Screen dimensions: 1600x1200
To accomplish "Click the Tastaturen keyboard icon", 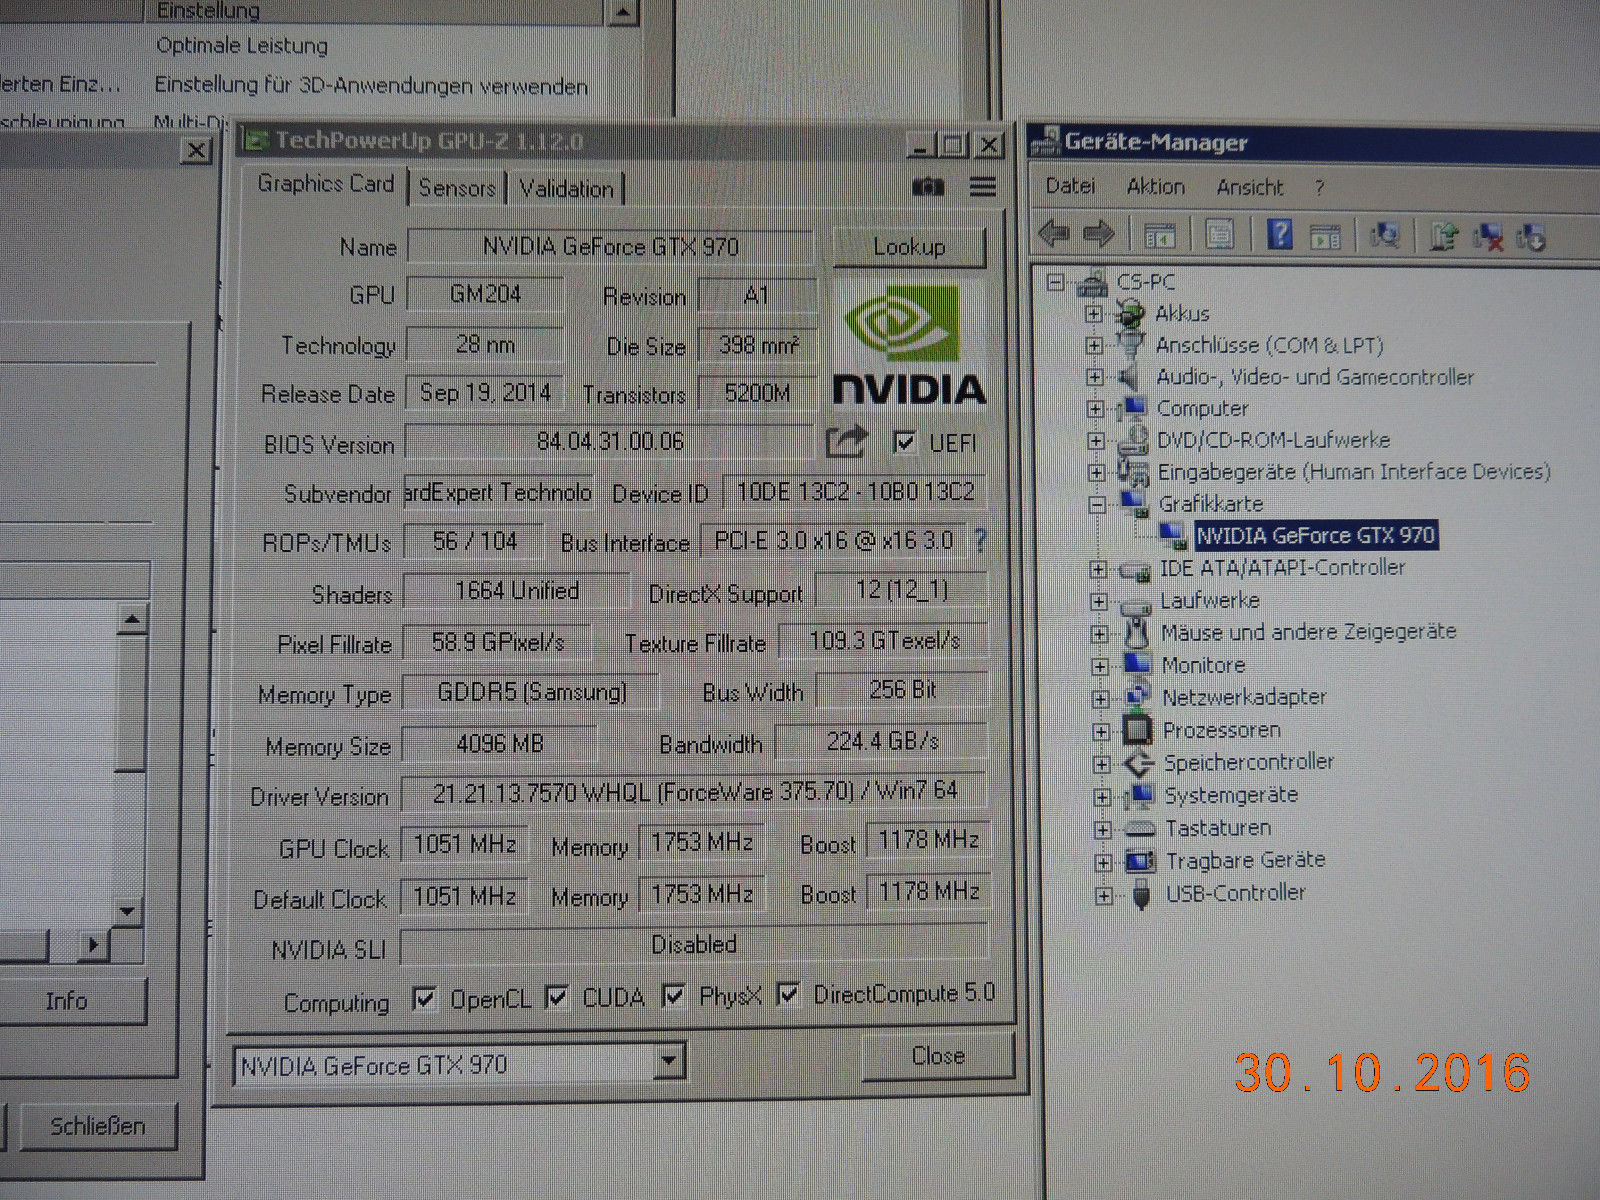I will coord(1139,829).
